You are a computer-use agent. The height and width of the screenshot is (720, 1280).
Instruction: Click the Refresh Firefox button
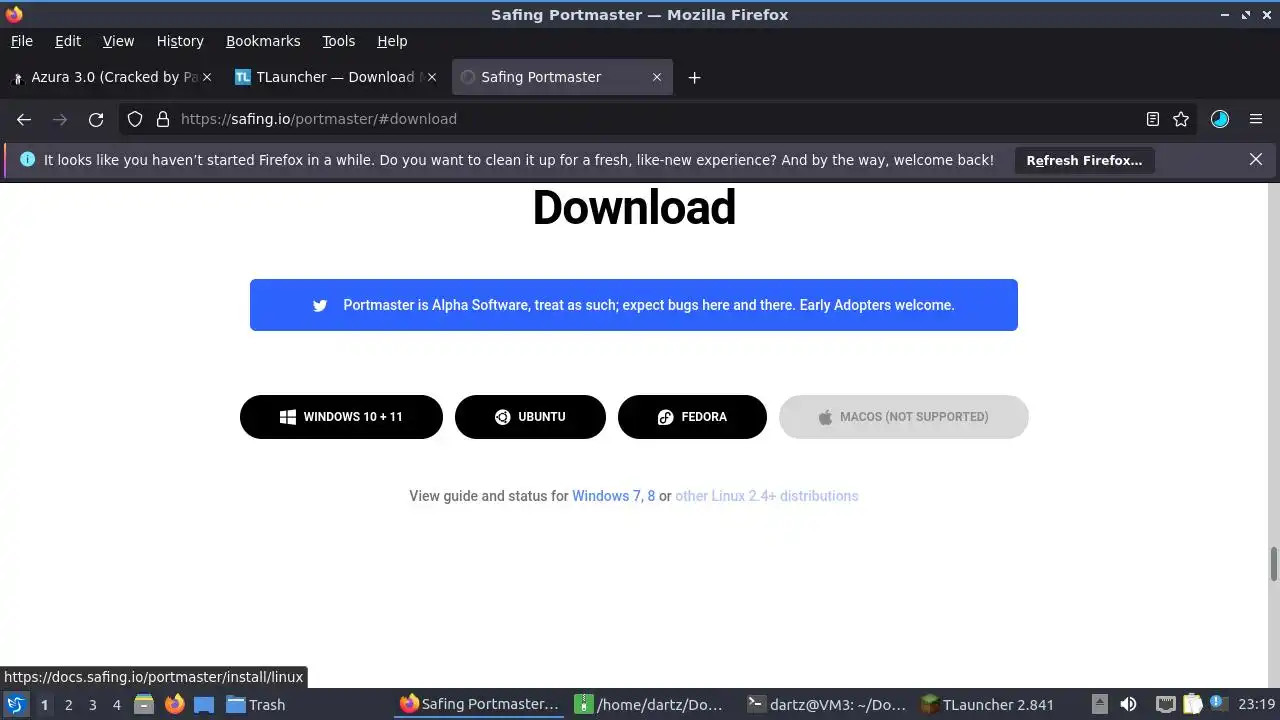pyautogui.click(x=1084, y=160)
